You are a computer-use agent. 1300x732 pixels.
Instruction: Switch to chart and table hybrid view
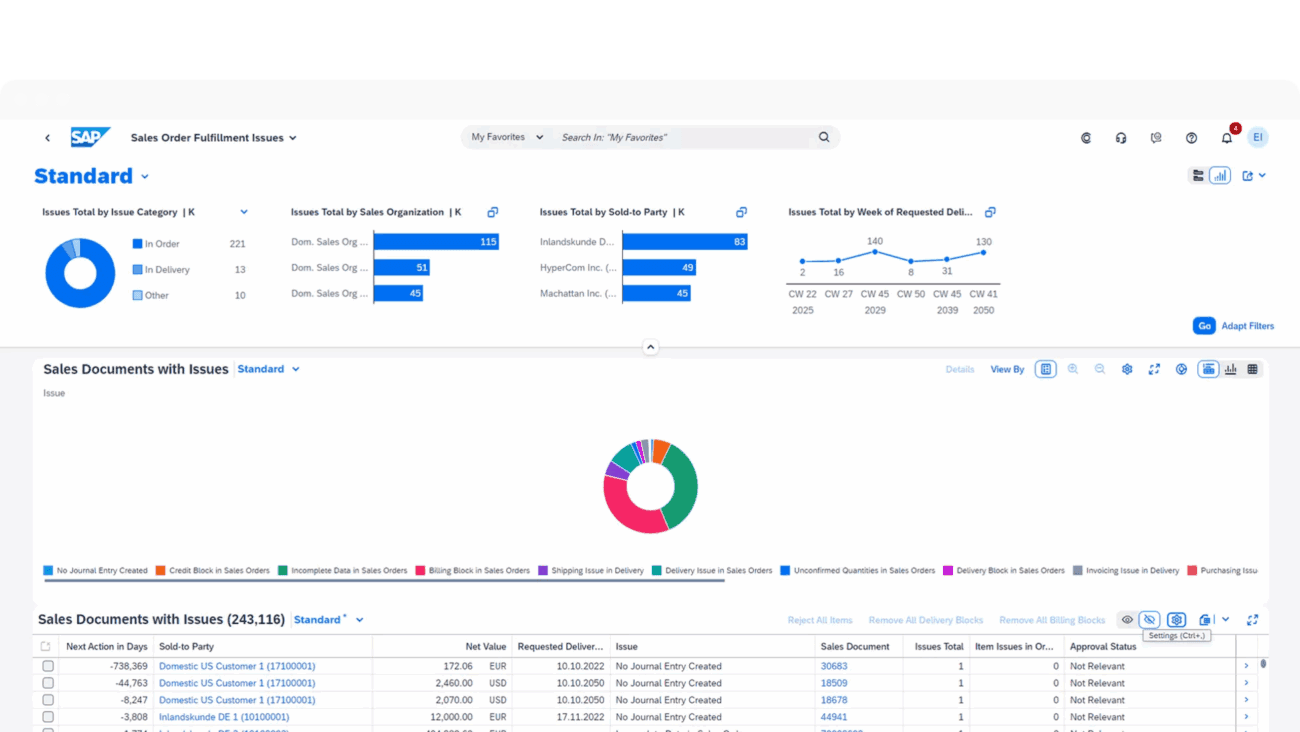coord(1208,369)
